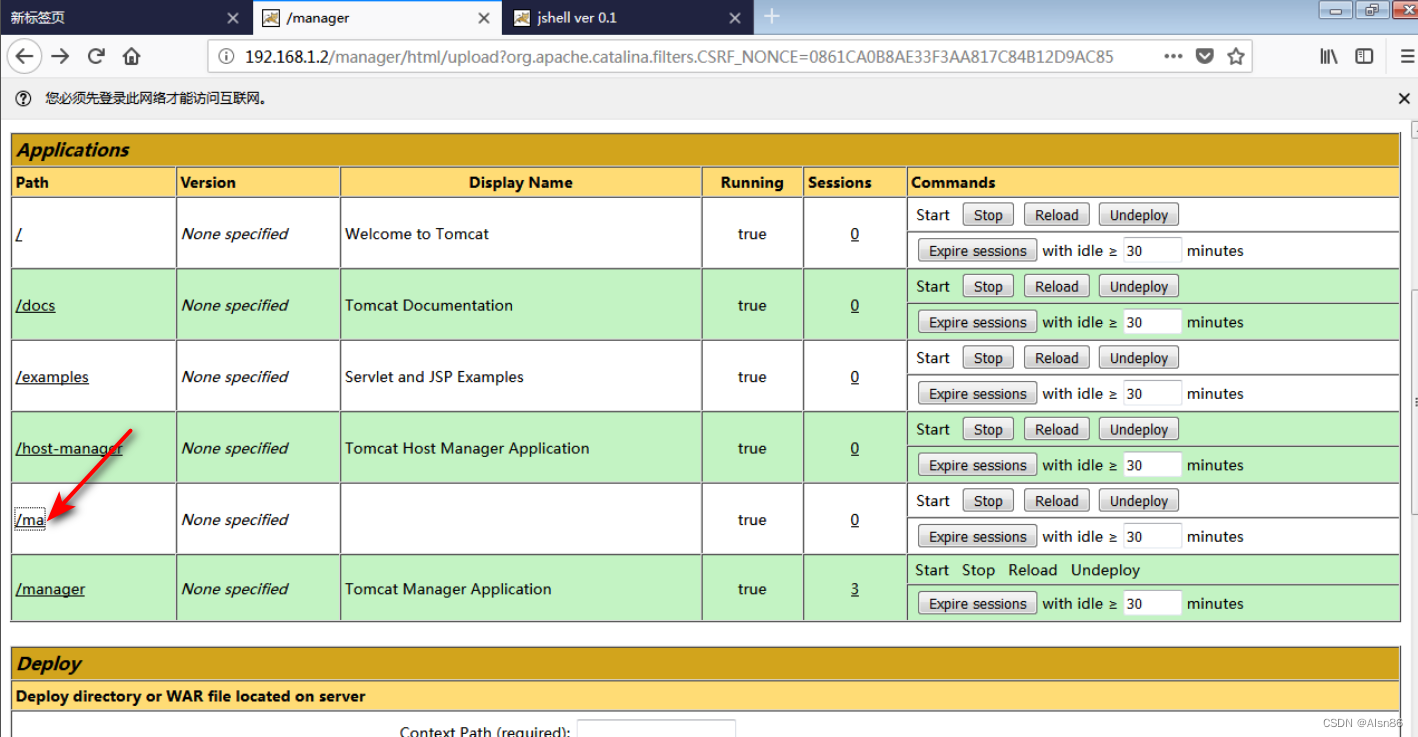Close the /manager tab
This screenshot has height=737, width=1418.
484,18
